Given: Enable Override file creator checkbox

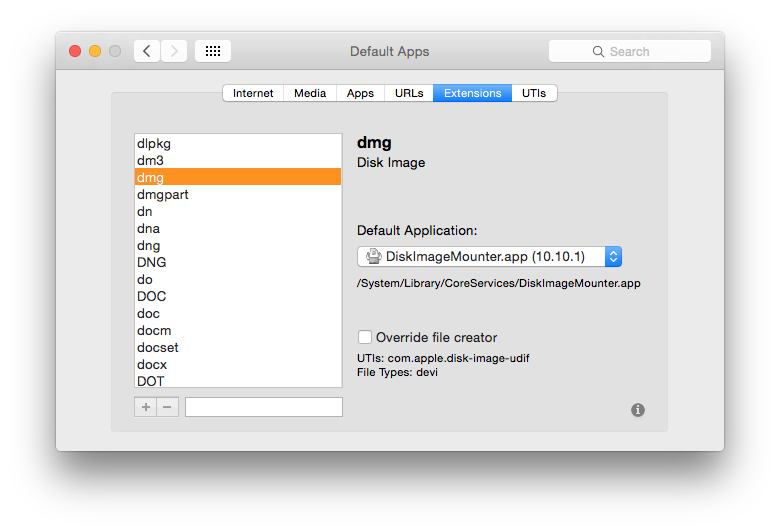Looking at the screenshot, I should click(x=366, y=337).
